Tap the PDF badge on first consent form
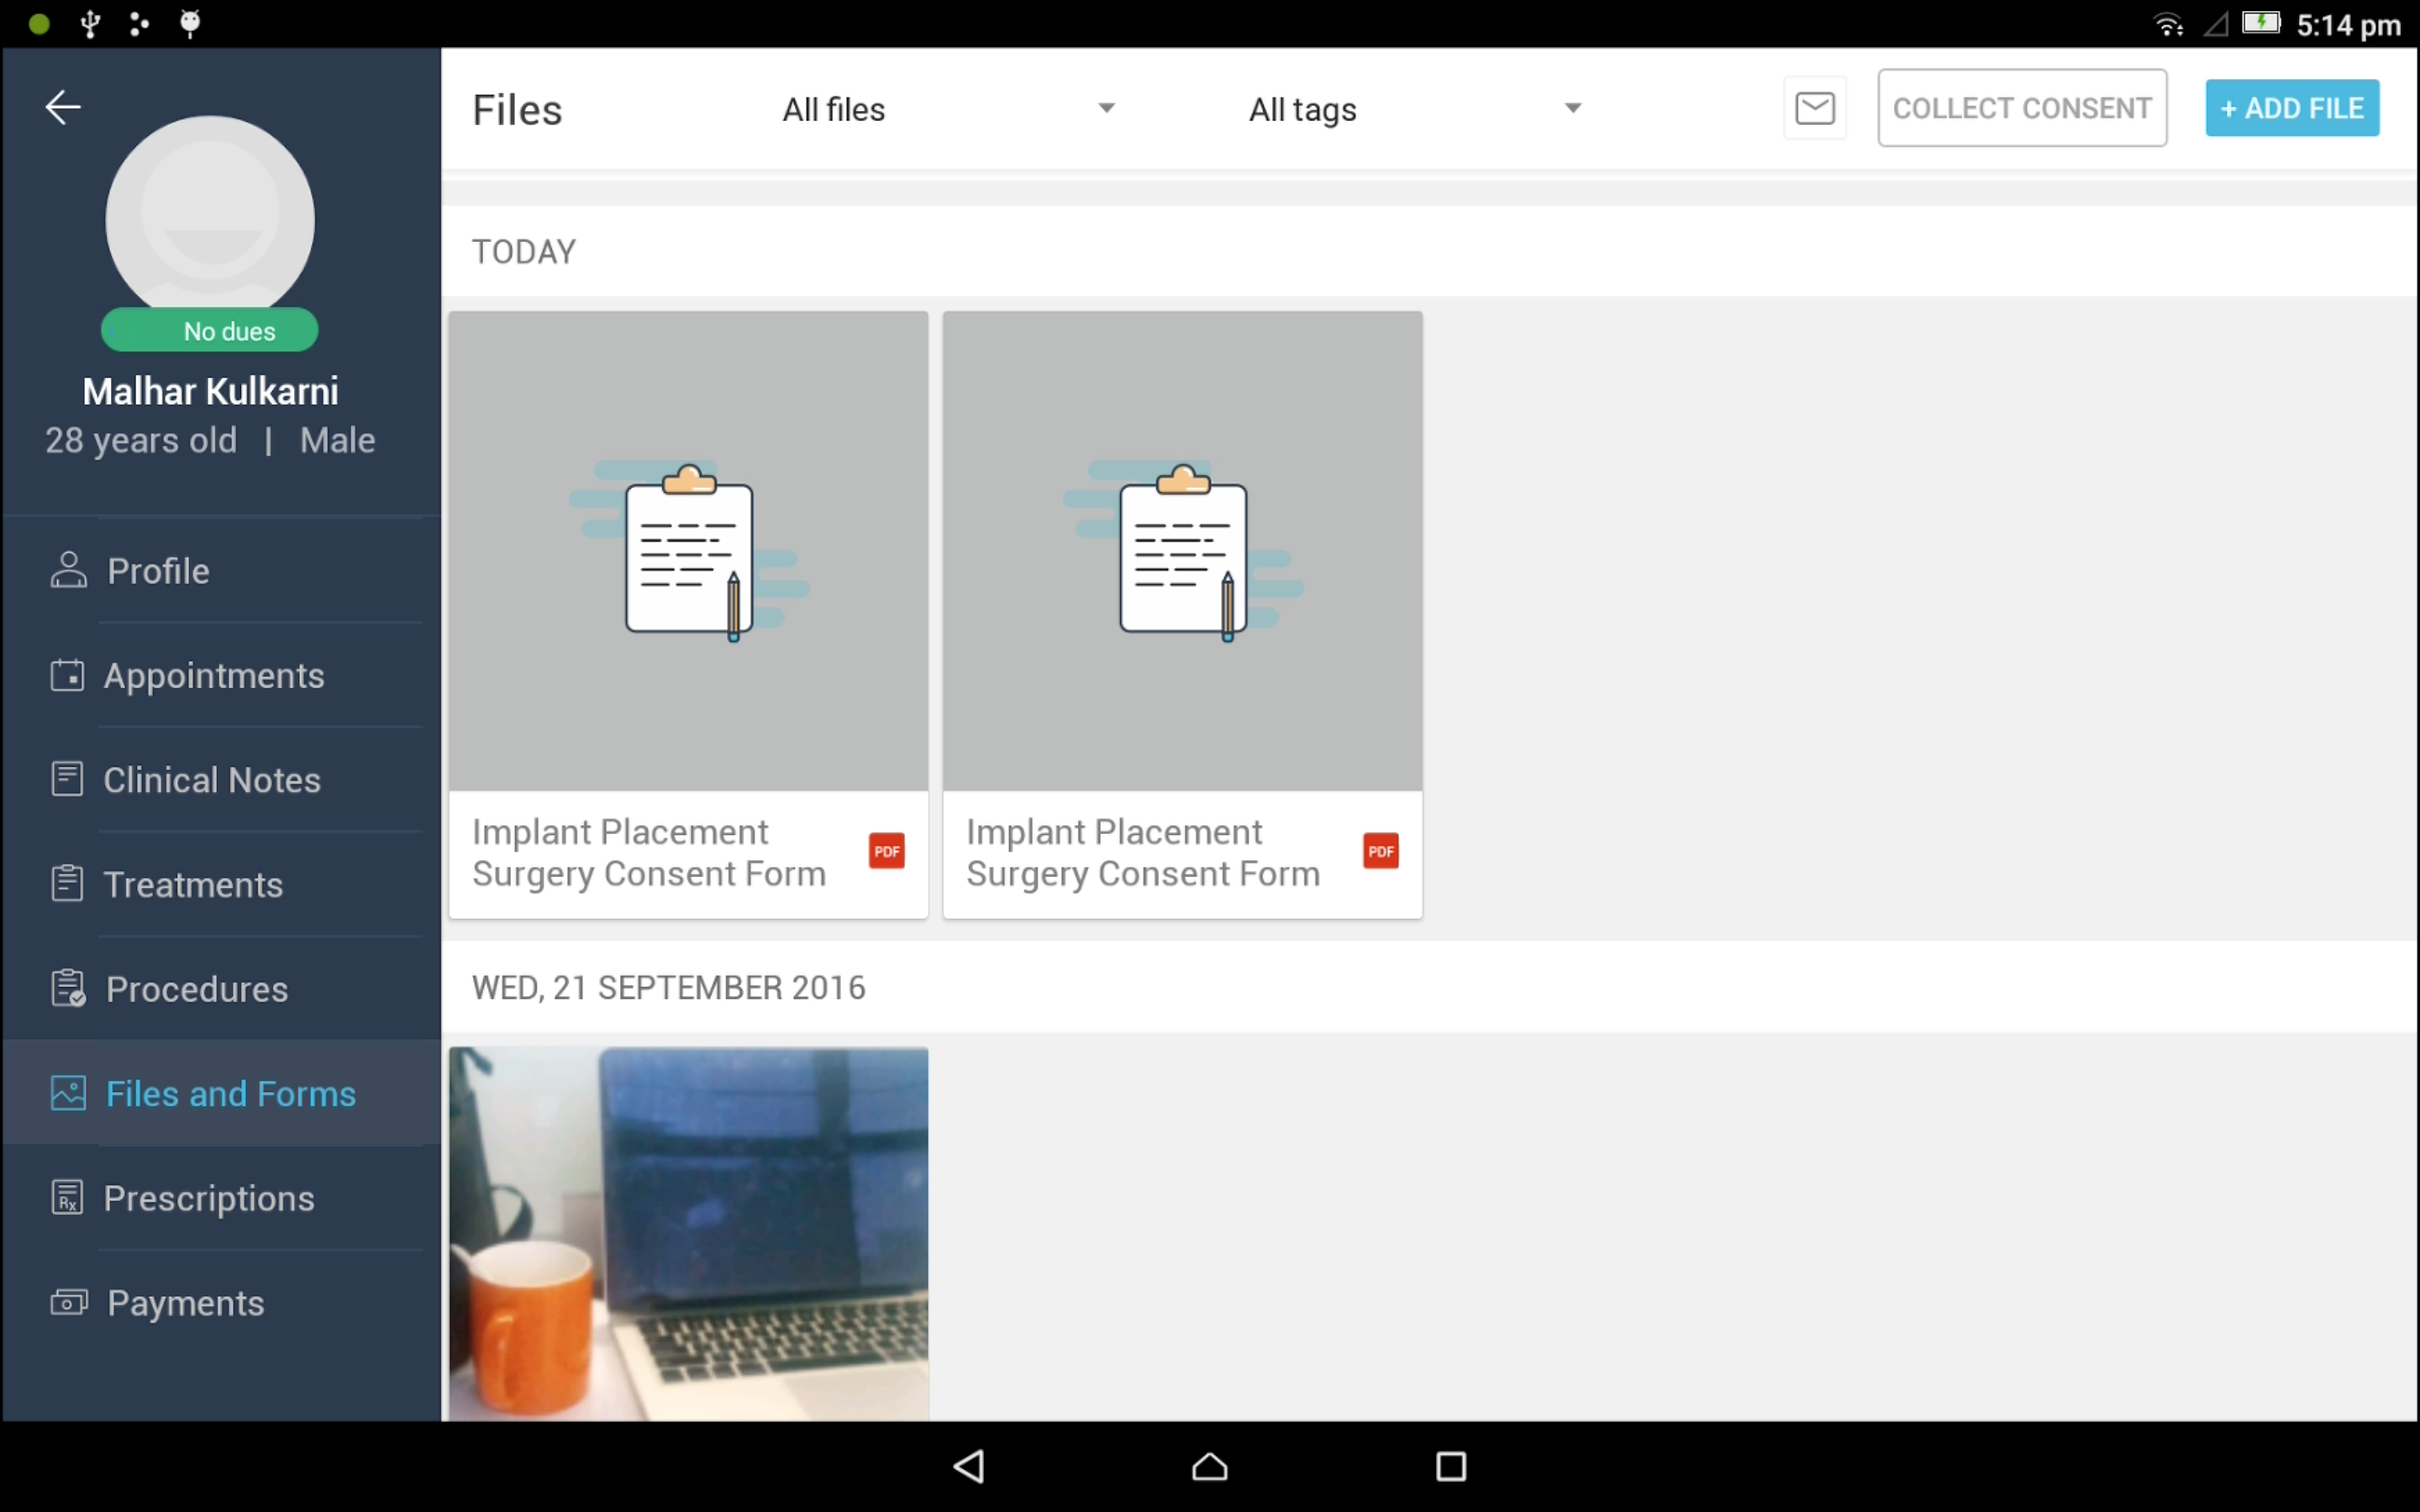The image size is (2420, 1512). (x=886, y=850)
